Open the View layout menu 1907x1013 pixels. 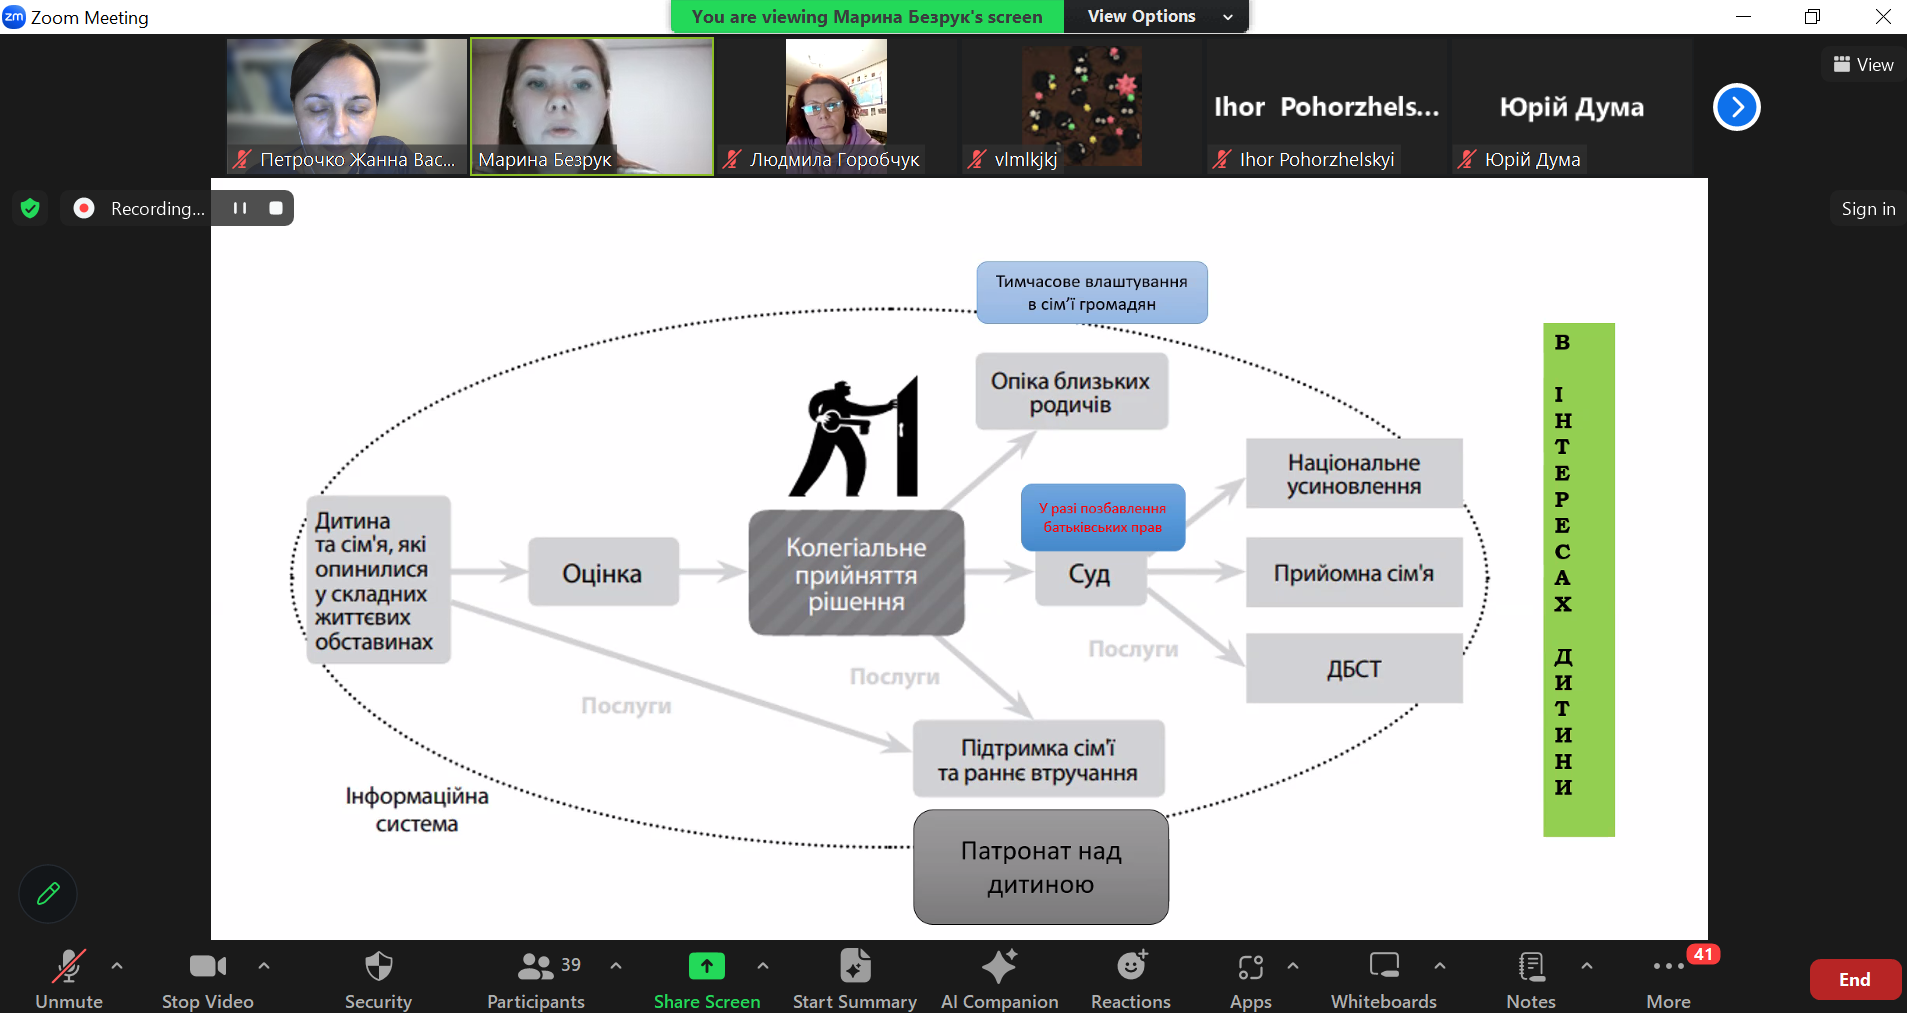click(1863, 65)
